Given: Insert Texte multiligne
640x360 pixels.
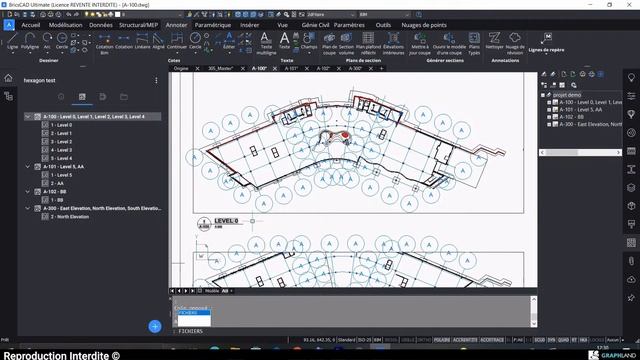Looking at the screenshot, I should 266,43.
